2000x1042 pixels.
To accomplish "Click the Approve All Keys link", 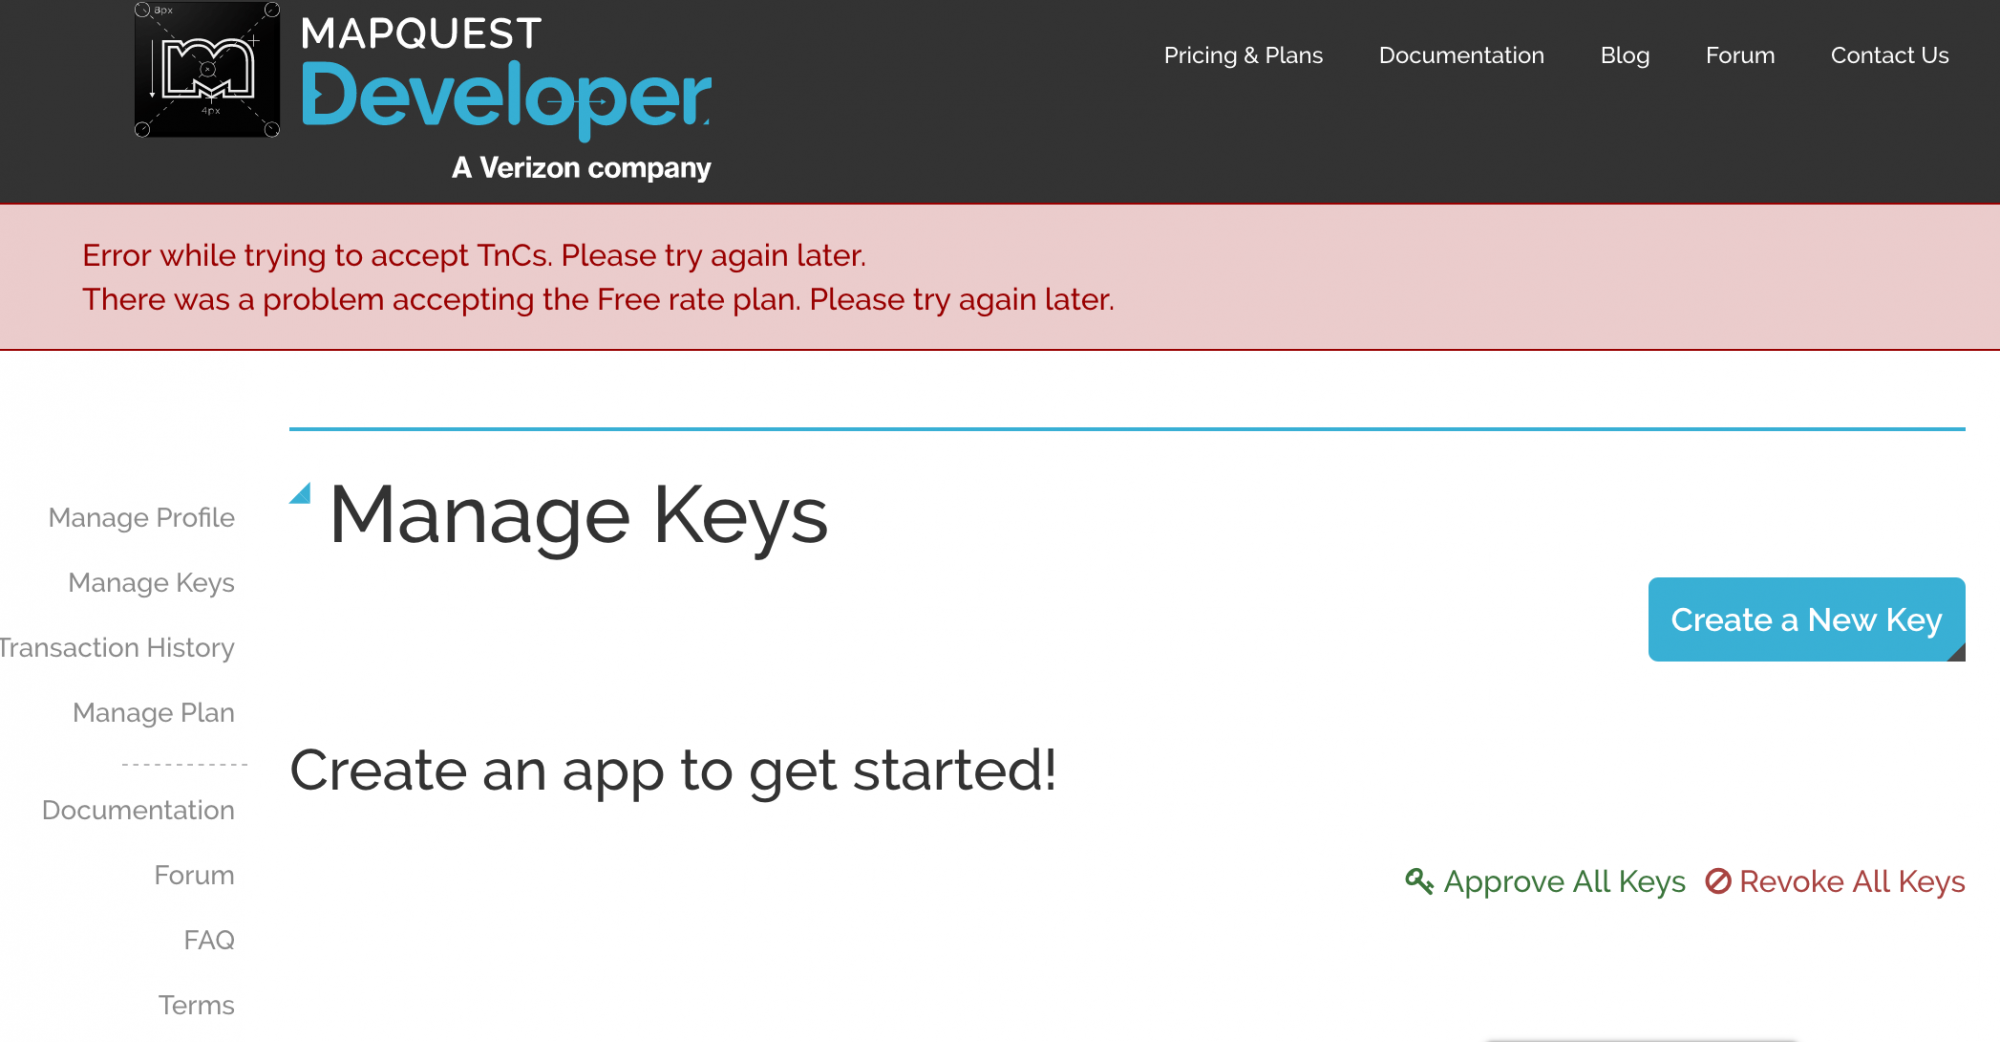I will tap(1564, 881).
